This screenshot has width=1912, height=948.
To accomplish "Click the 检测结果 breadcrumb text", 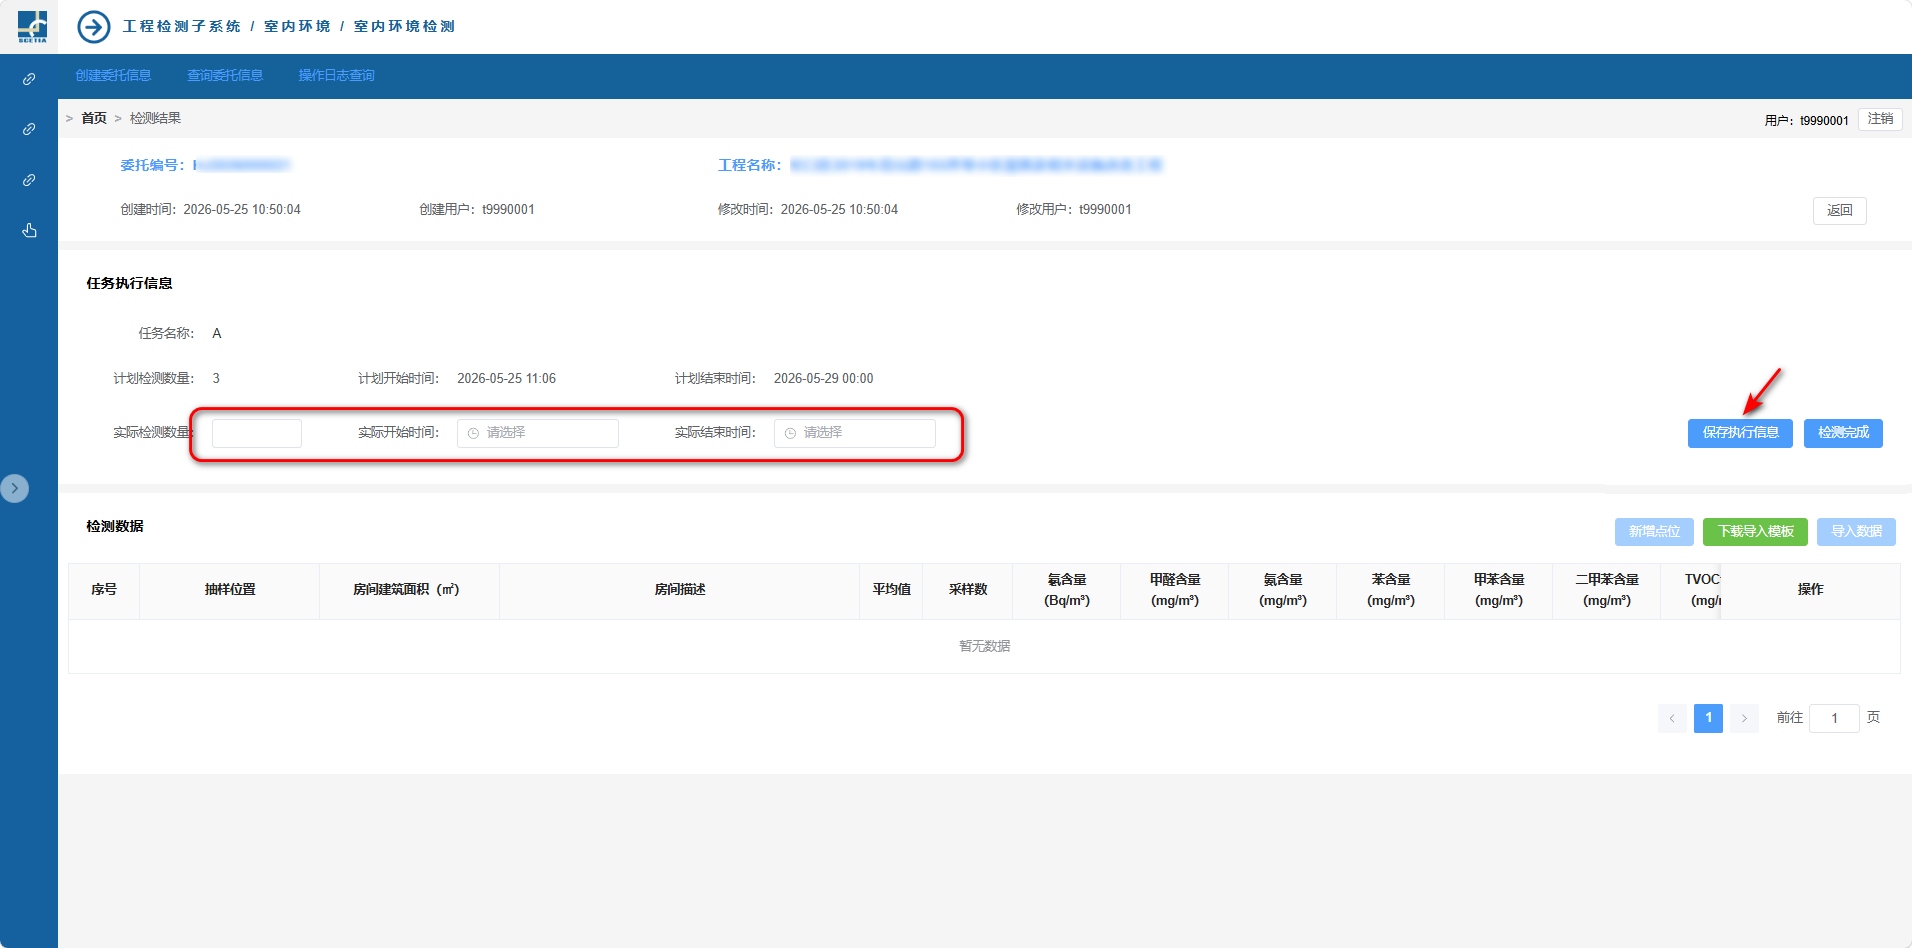I will click(x=155, y=118).
